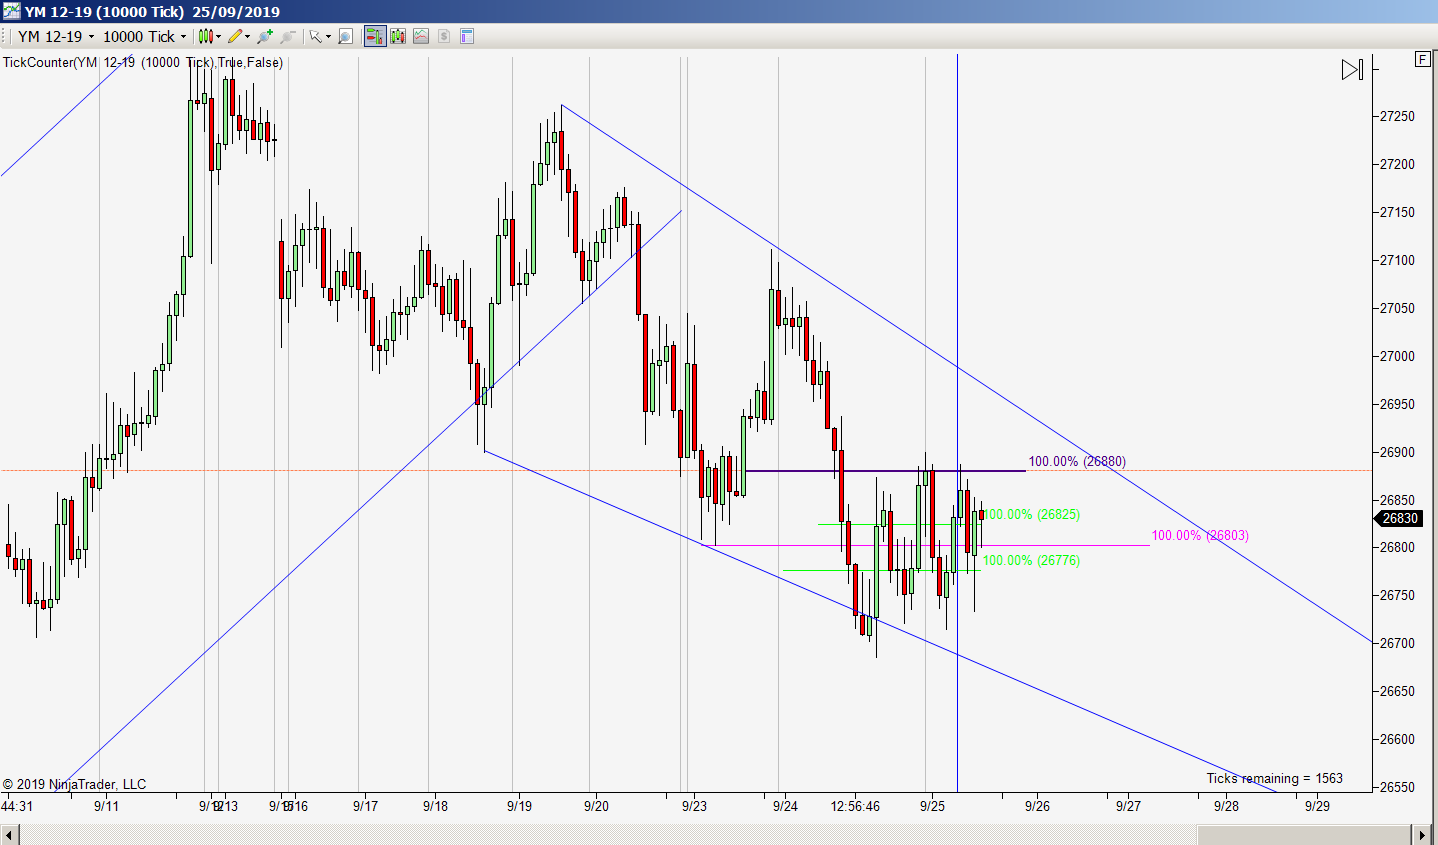Click the horizontal scrollbar left arrow

click(x=9, y=835)
